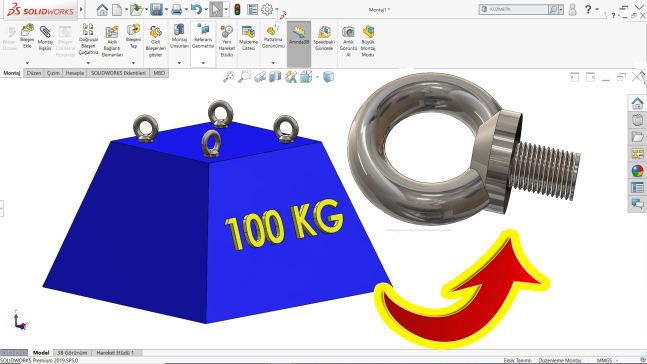Click Montaj Unsurları tool
Screen dimensions: 647x364
pos(179,36)
